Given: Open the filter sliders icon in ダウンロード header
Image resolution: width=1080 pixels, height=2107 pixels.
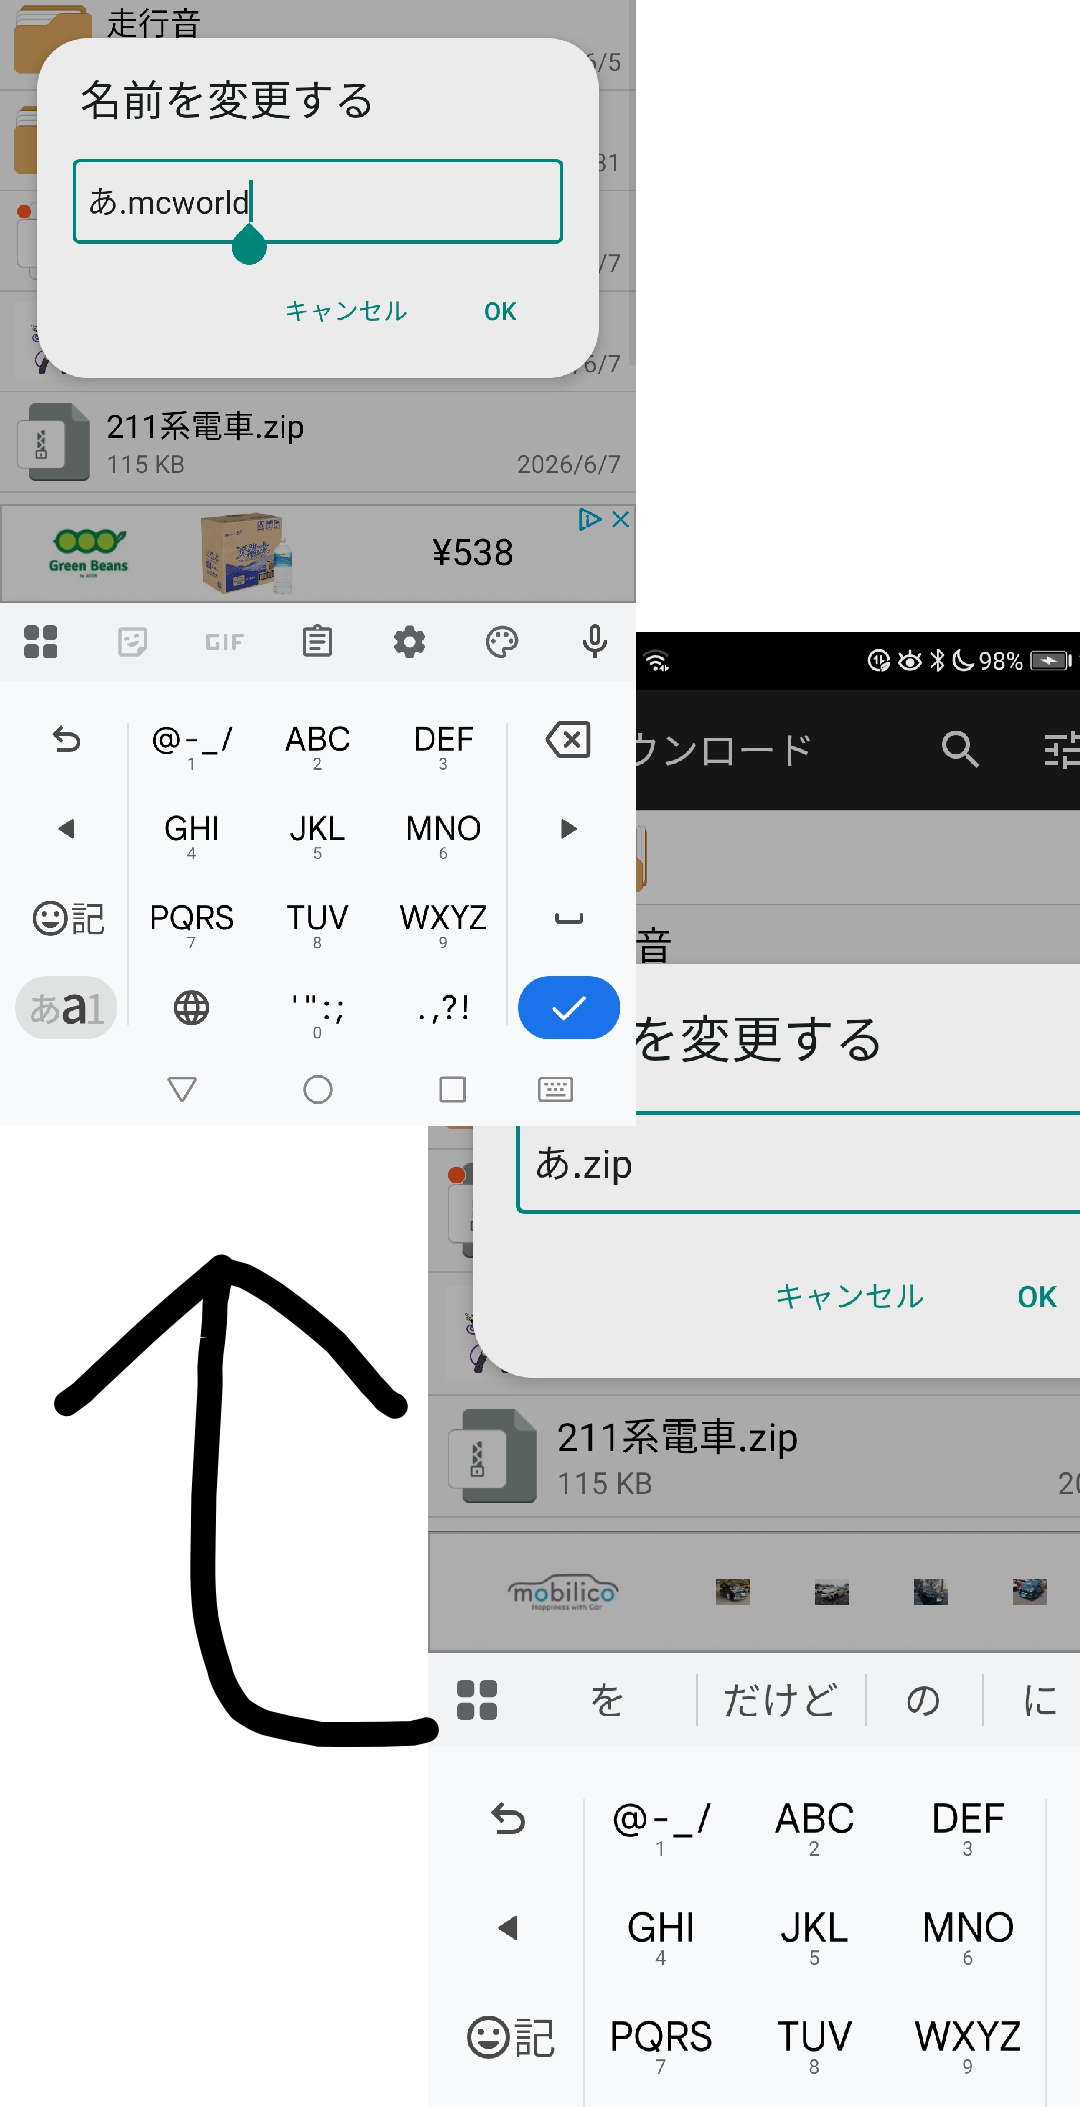Looking at the screenshot, I should (x=1061, y=749).
